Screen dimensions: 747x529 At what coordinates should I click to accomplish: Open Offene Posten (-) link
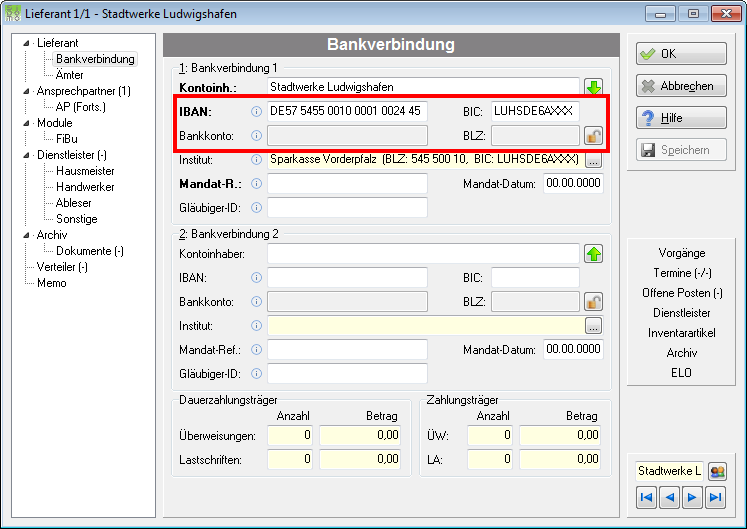coord(682,293)
